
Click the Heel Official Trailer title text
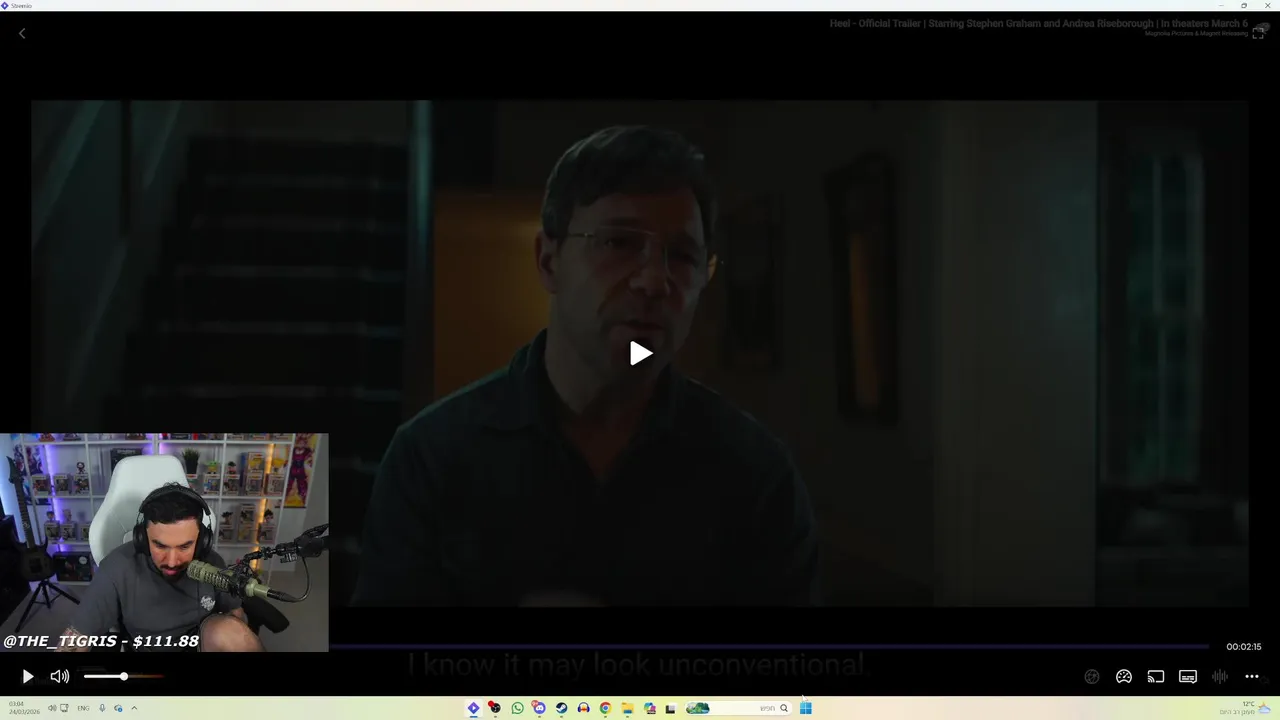pyautogui.click(x=1038, y=23)
